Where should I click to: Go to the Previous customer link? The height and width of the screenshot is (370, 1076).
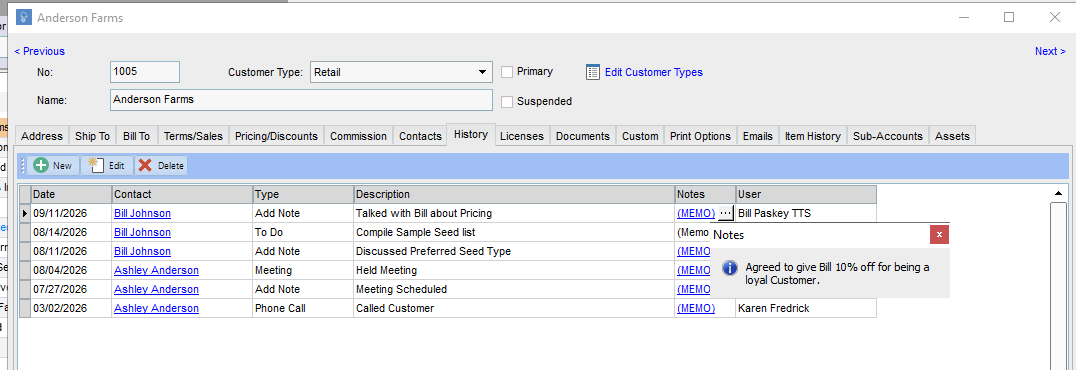pyautogui.click(x=40, y=51)
